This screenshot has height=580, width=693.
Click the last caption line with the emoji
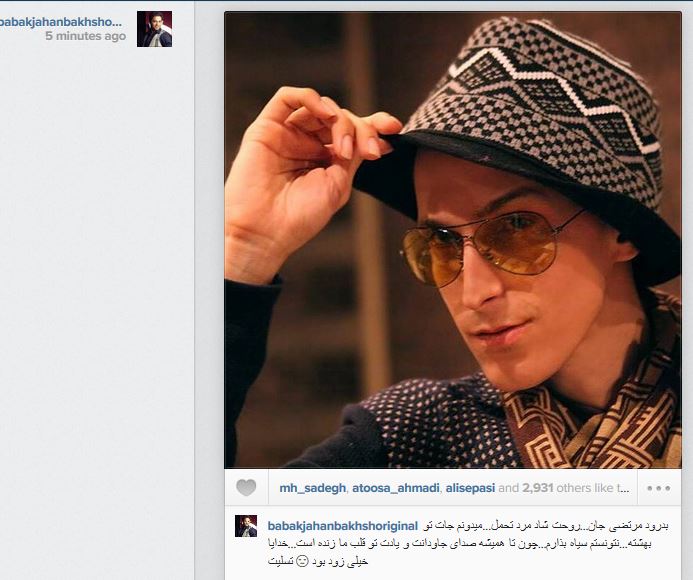click(x=318, y=561)
